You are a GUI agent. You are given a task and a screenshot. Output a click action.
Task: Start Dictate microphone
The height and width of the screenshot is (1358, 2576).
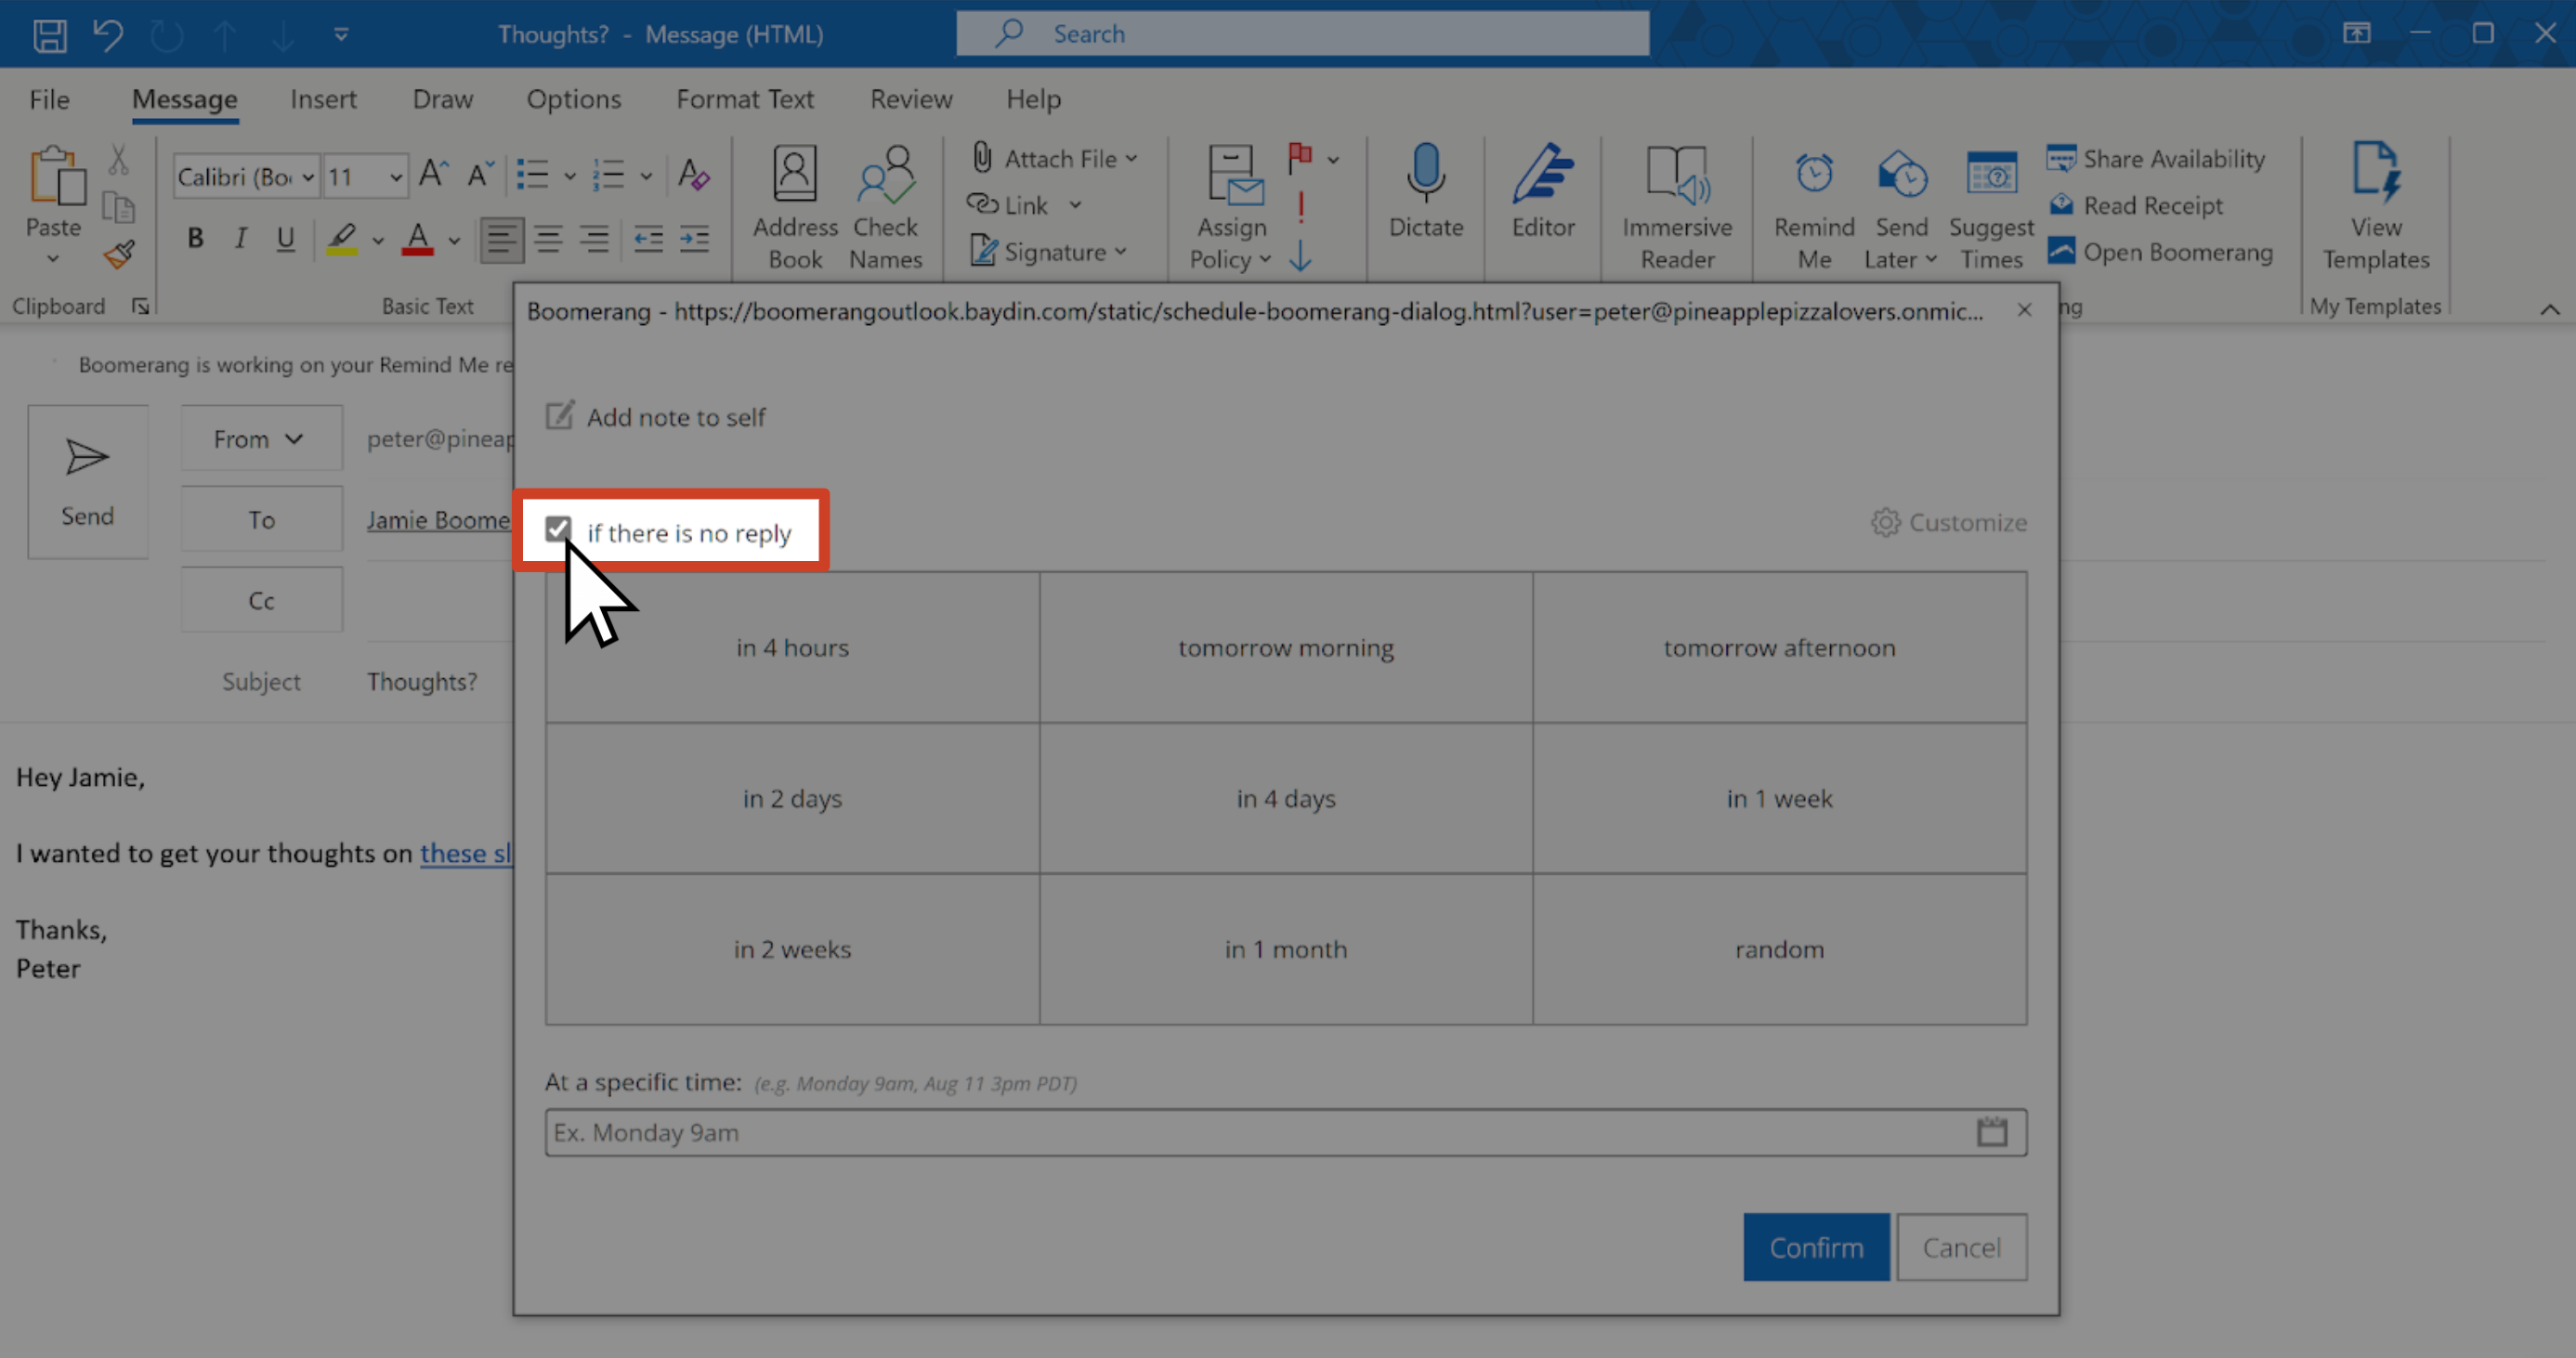click(1426, 192)
